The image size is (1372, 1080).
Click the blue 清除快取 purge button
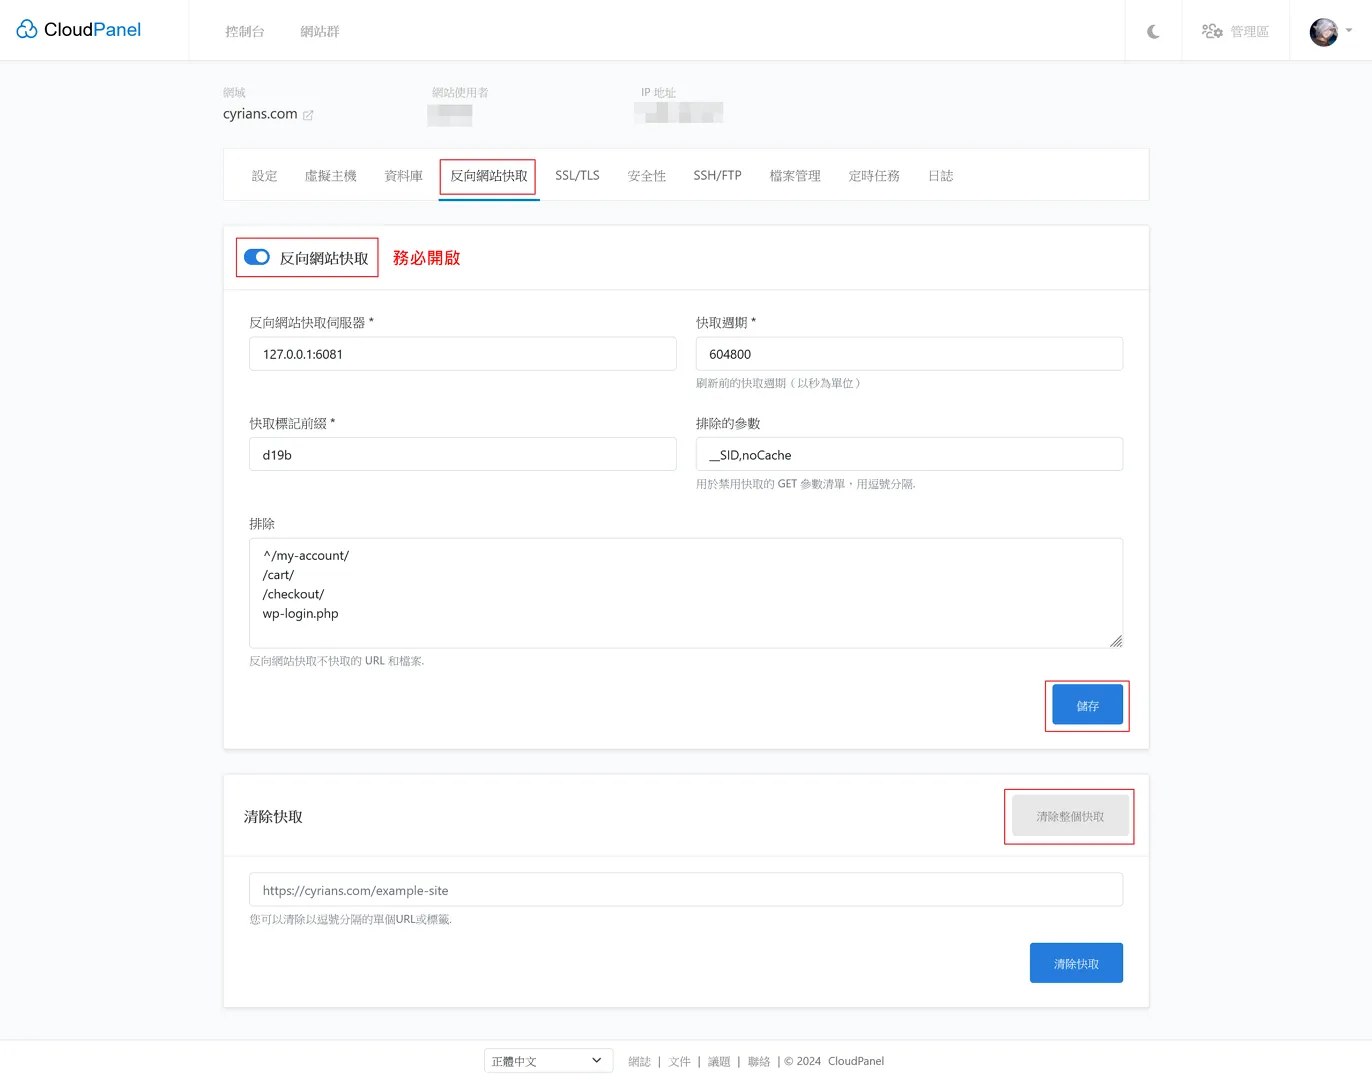pos(1076,963)
